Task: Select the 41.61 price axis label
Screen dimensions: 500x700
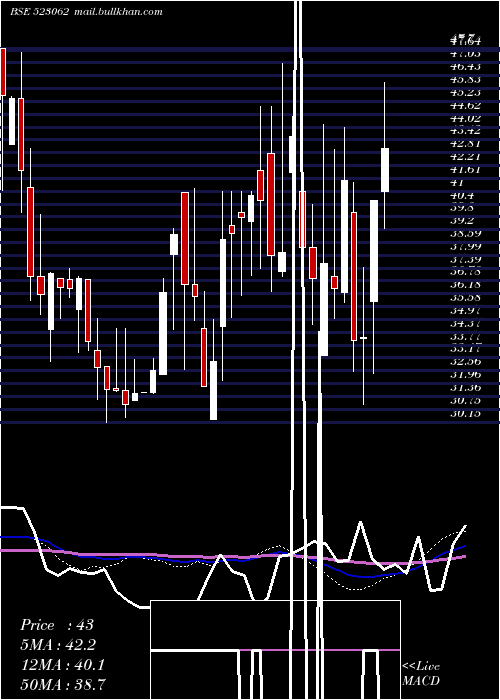Action: [465, 170]
